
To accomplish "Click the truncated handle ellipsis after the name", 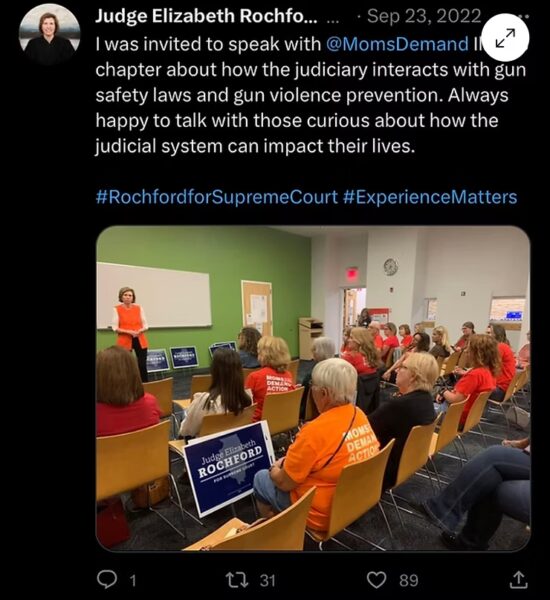I will click(333, 19).
